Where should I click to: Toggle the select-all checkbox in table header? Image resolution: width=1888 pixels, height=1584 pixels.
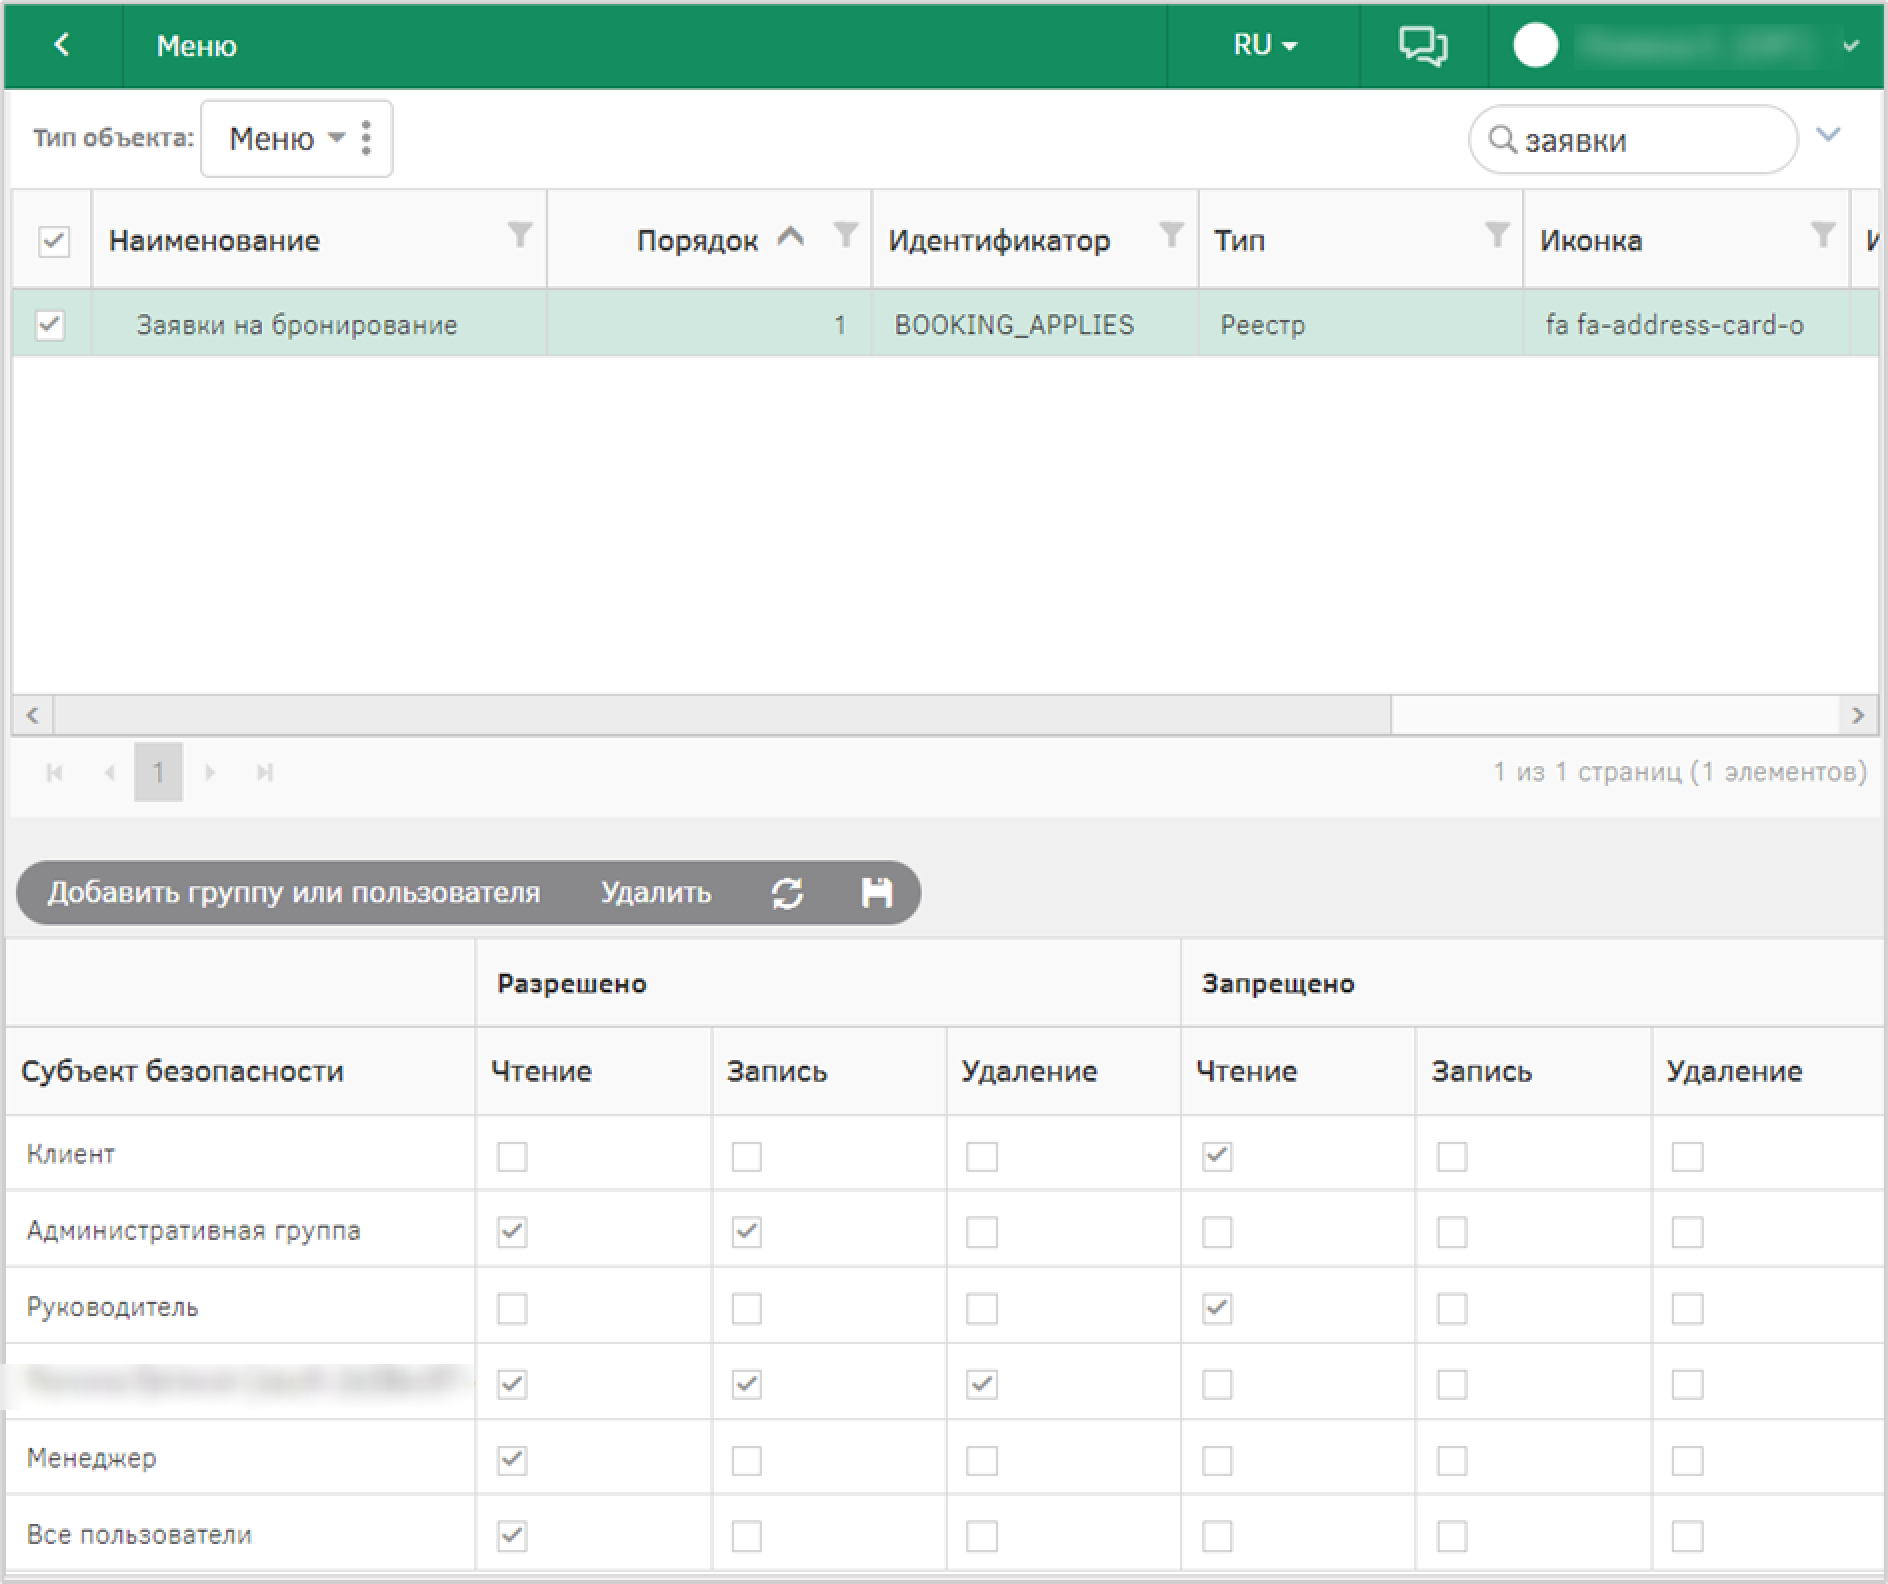coord(53,241)
